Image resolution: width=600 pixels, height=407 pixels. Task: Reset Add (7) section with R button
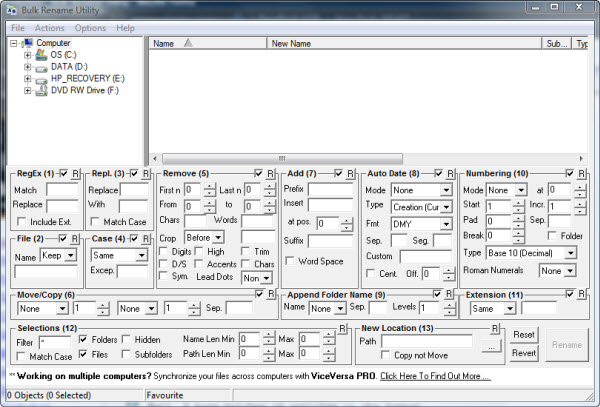[x=350, y=174]
